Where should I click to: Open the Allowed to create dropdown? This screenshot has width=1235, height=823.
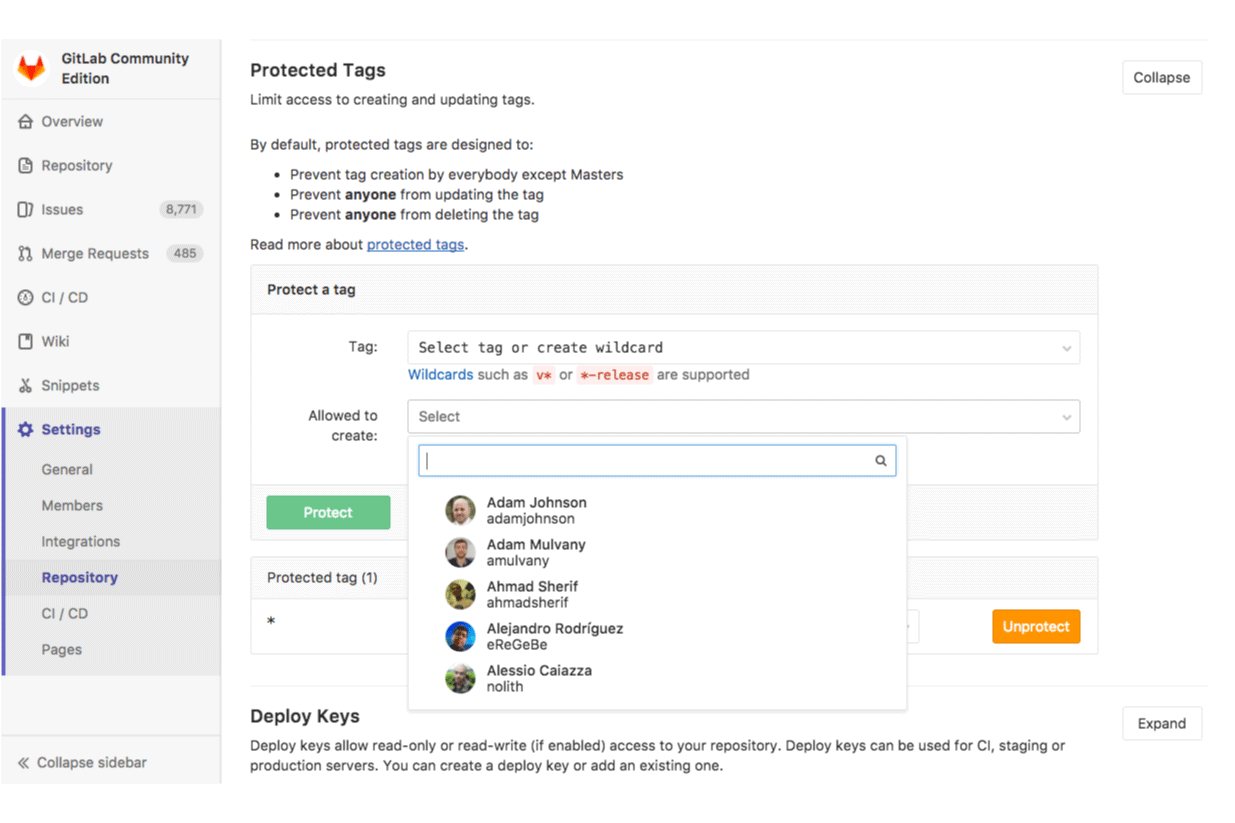pos(743,417)
